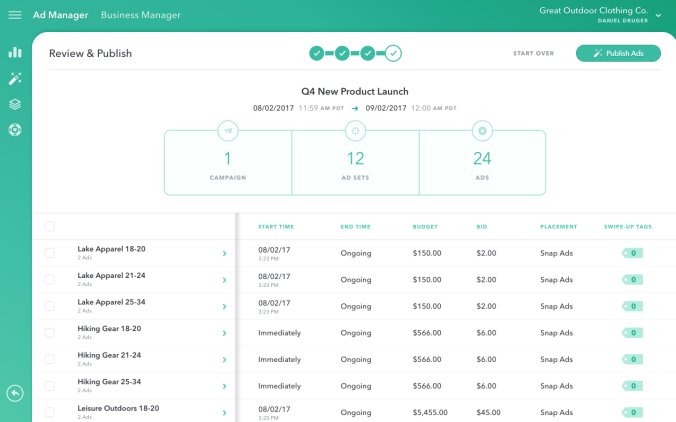Sort by Swipe-Up Tags column header

628,227
